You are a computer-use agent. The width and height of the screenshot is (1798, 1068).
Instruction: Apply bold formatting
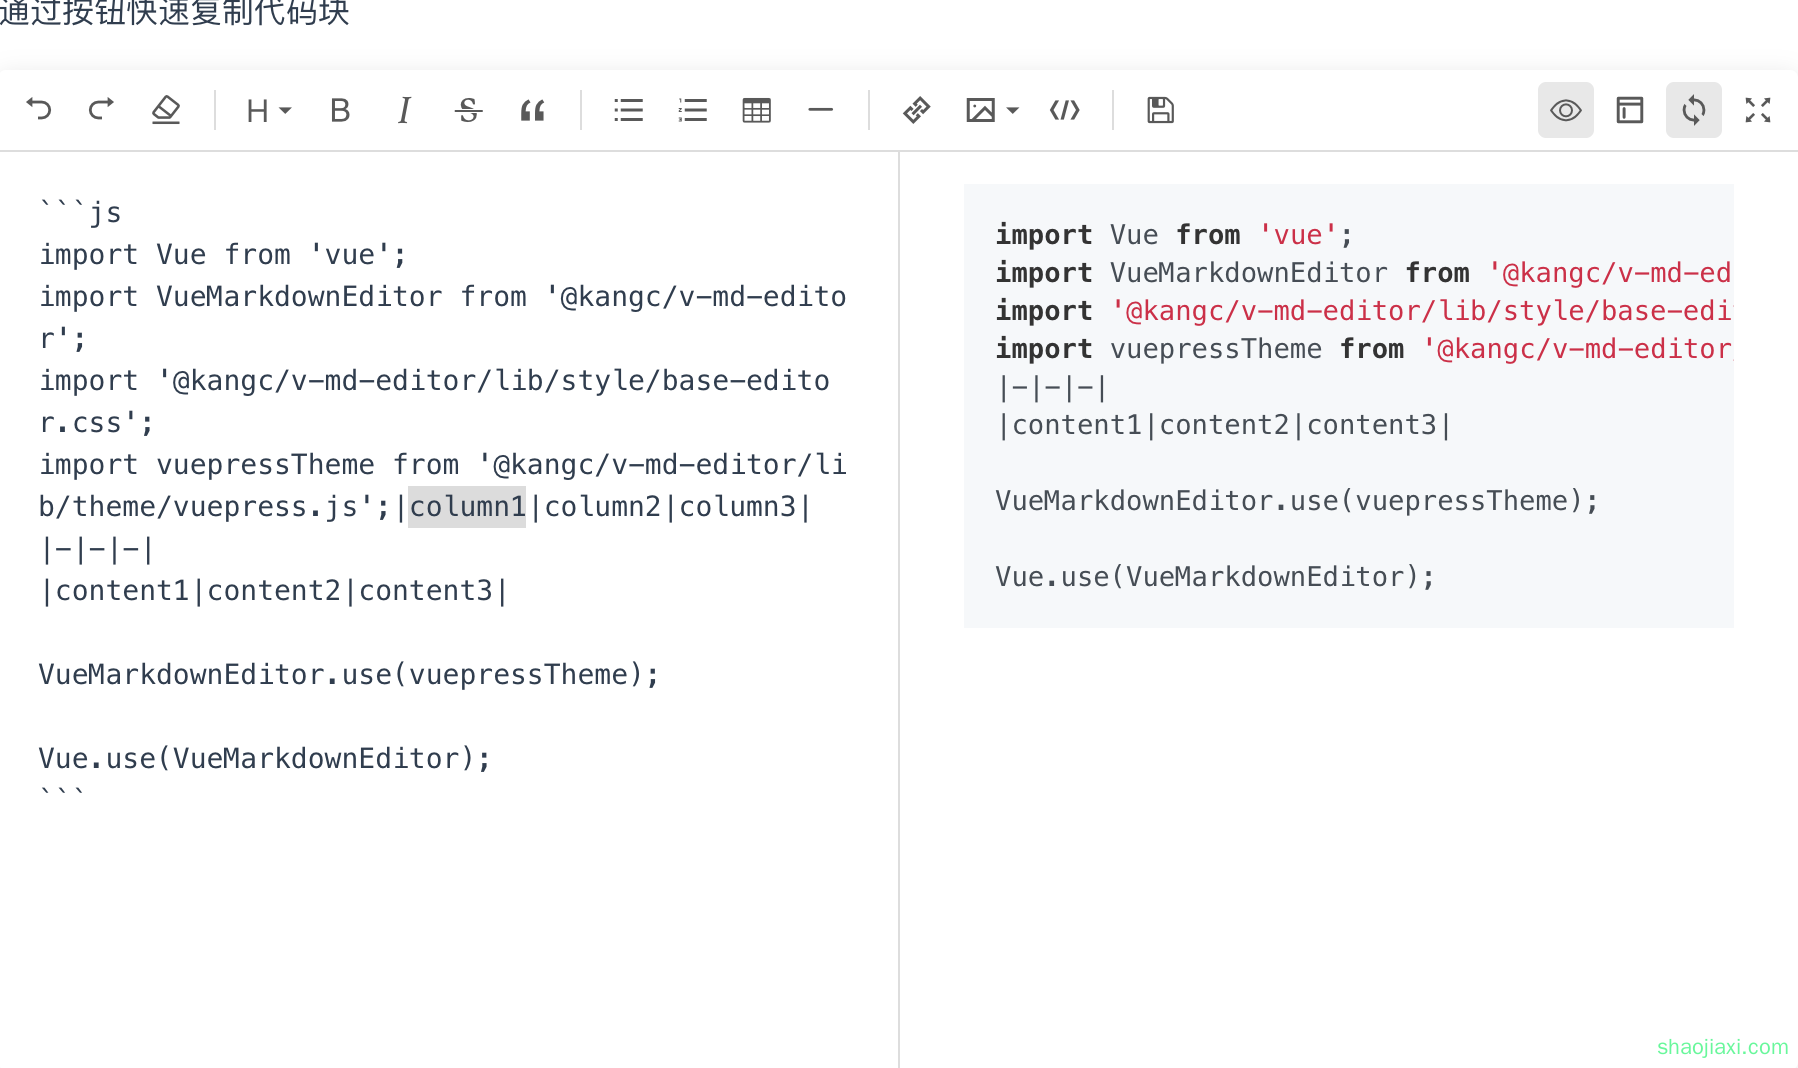click(x=340, y=110)
